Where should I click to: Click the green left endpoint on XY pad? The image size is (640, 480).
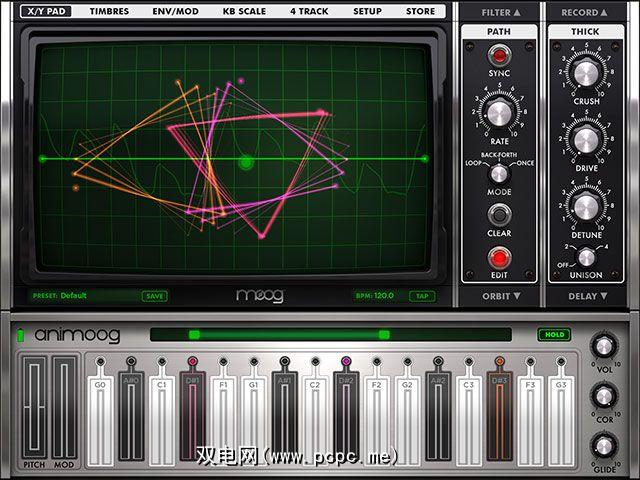click(42, 159)
